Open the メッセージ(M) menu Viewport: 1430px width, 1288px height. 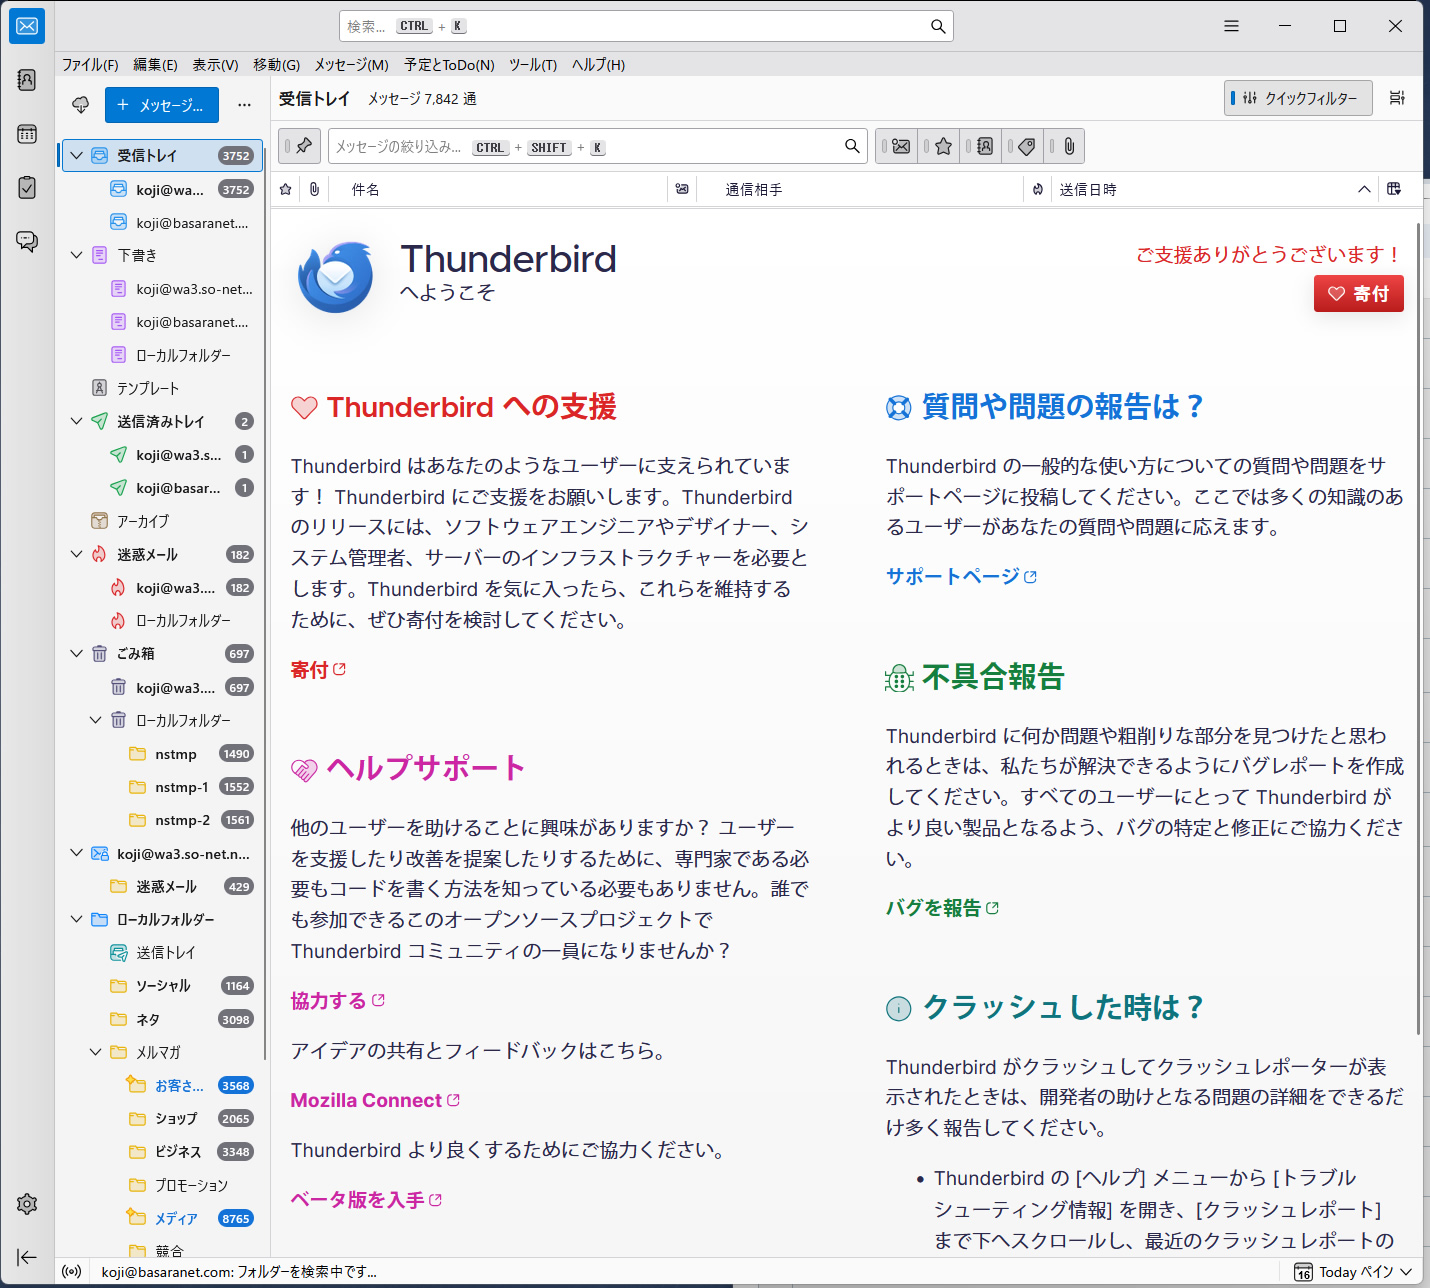pyautogui.click(x=351, y=65)
